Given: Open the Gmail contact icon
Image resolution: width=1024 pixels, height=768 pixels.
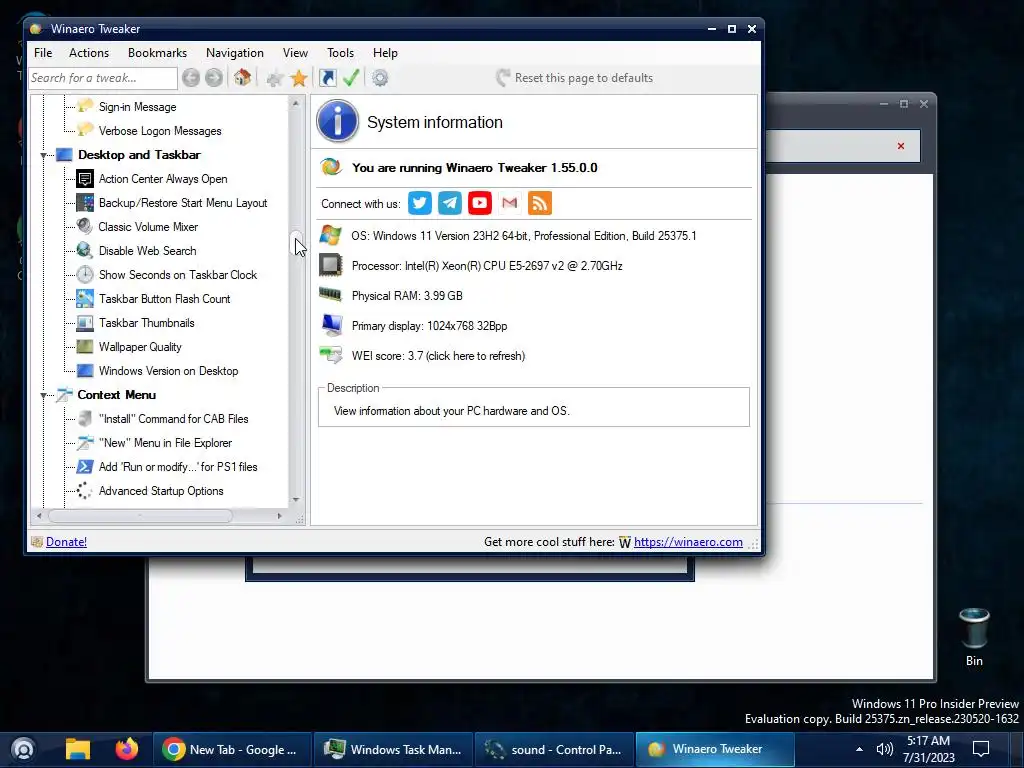Looking at the screenshot, I should (510, 203).
